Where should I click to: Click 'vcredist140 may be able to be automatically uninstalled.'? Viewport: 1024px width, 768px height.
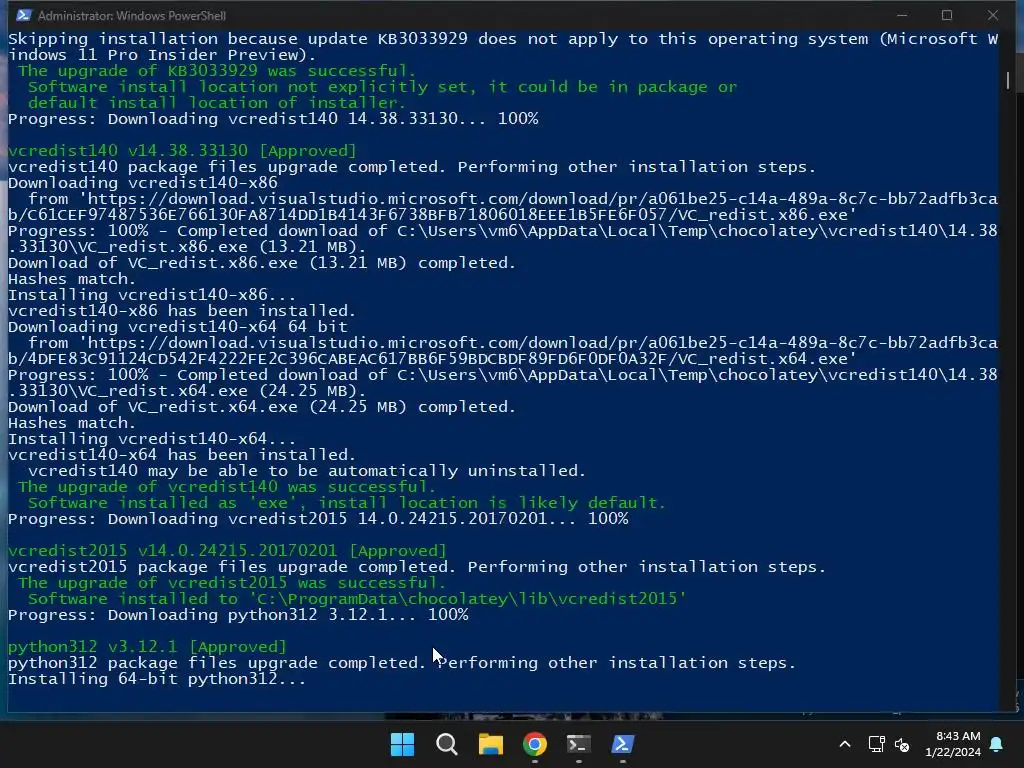[x=307, y=471]
